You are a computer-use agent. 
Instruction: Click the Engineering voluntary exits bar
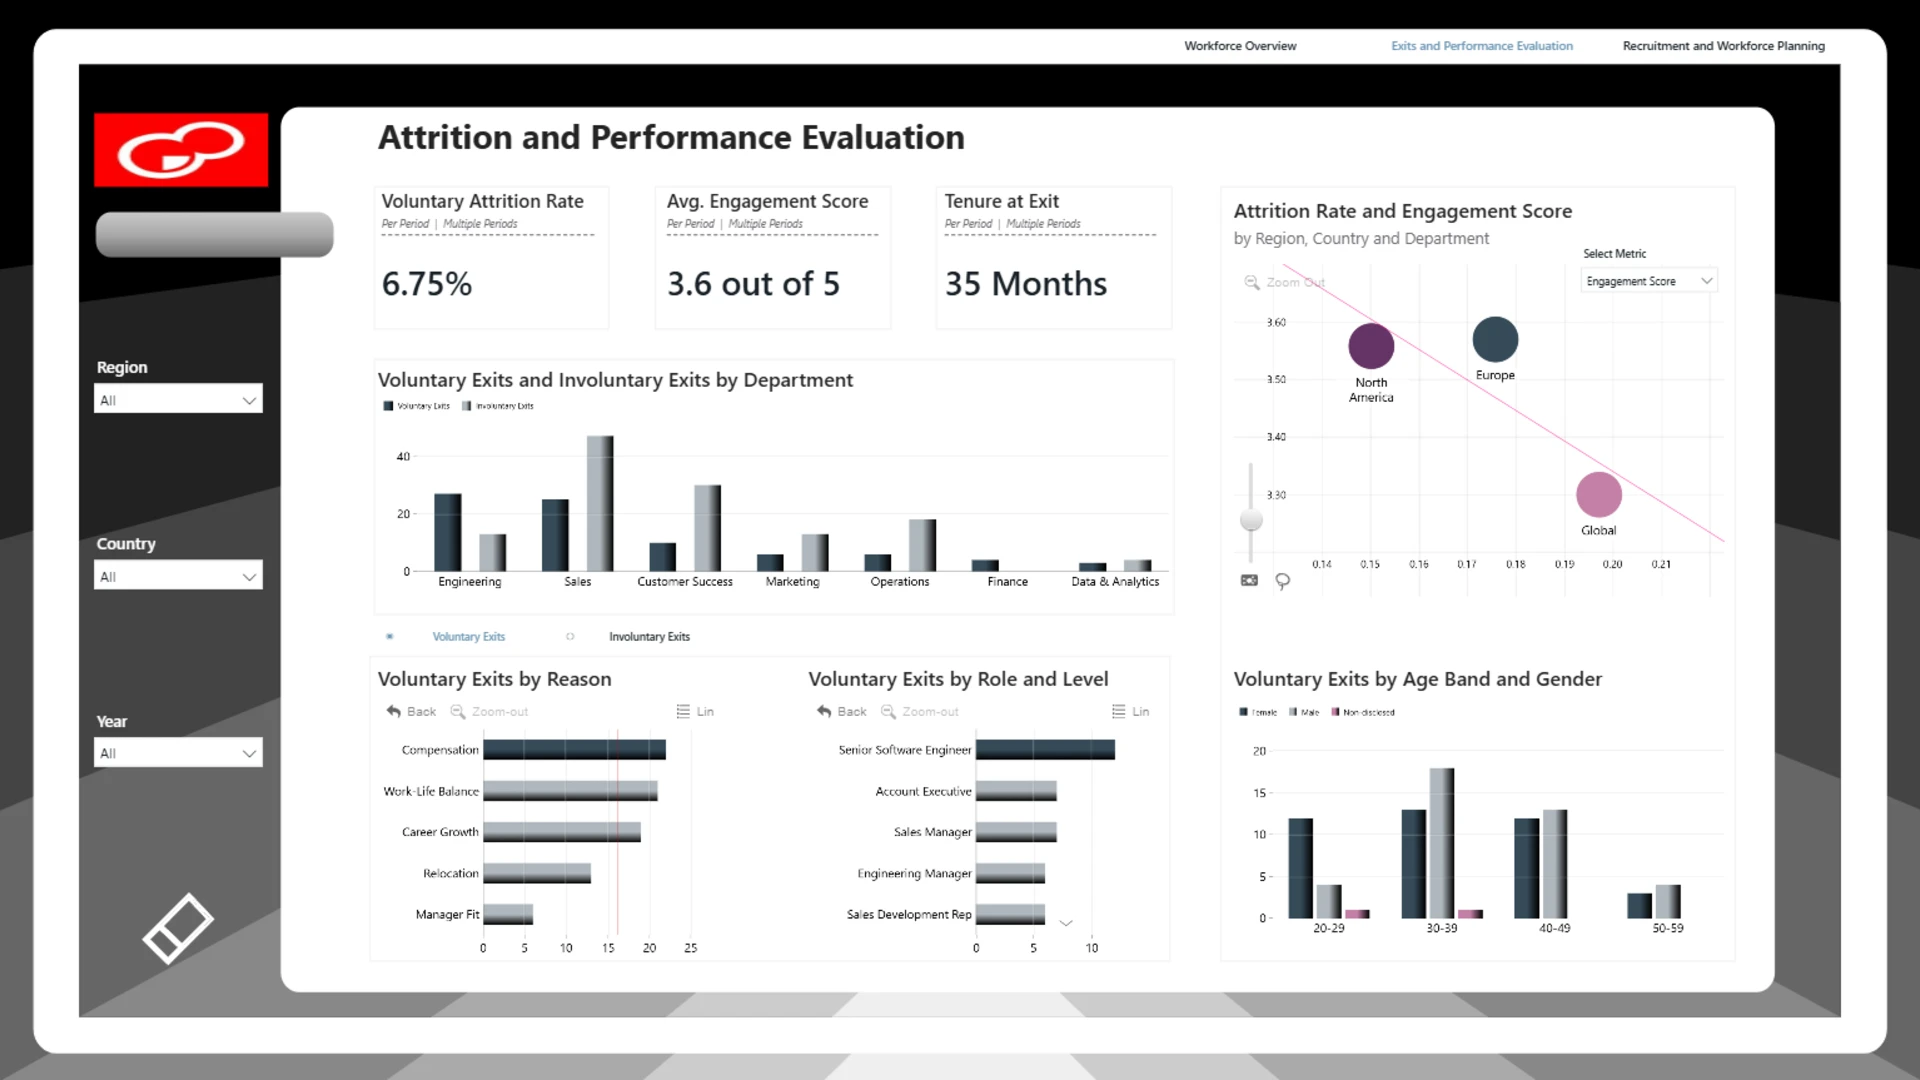pyautogui.click(x=448, y=532)
